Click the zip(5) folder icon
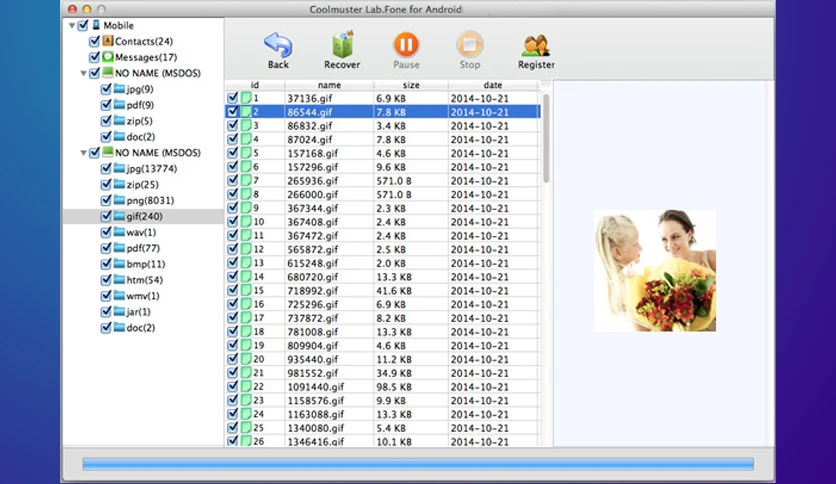Image resolution: width=836 pixels, height=484 pixels. click(x=119, y=120)
